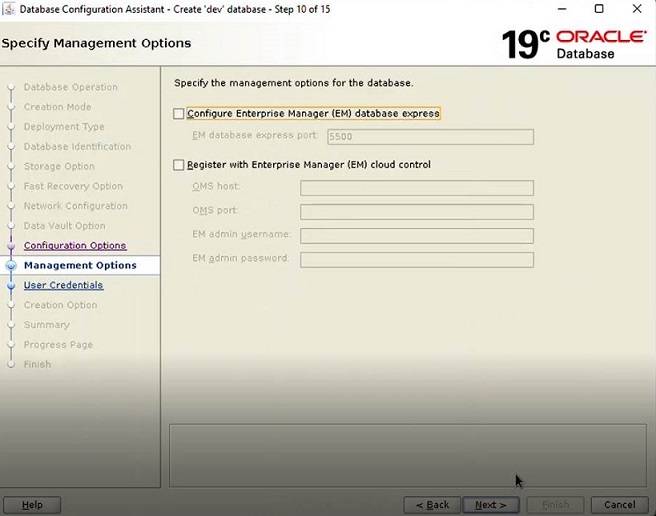Click the EM admin username field

click(x=417, y=236)
